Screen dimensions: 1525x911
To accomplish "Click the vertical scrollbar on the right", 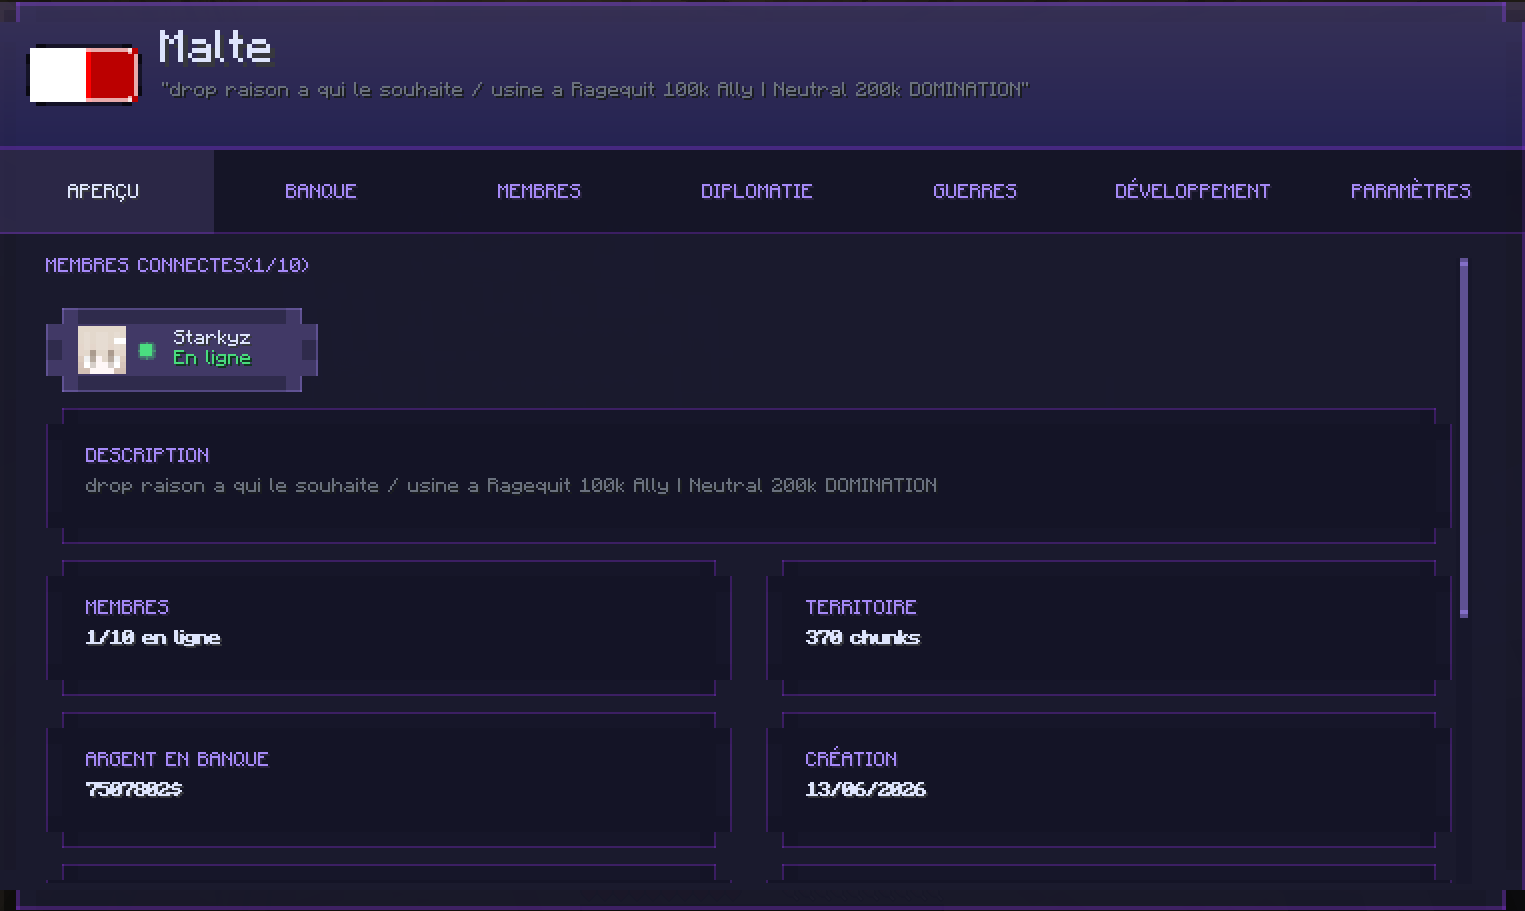I will pos(1464,438).
